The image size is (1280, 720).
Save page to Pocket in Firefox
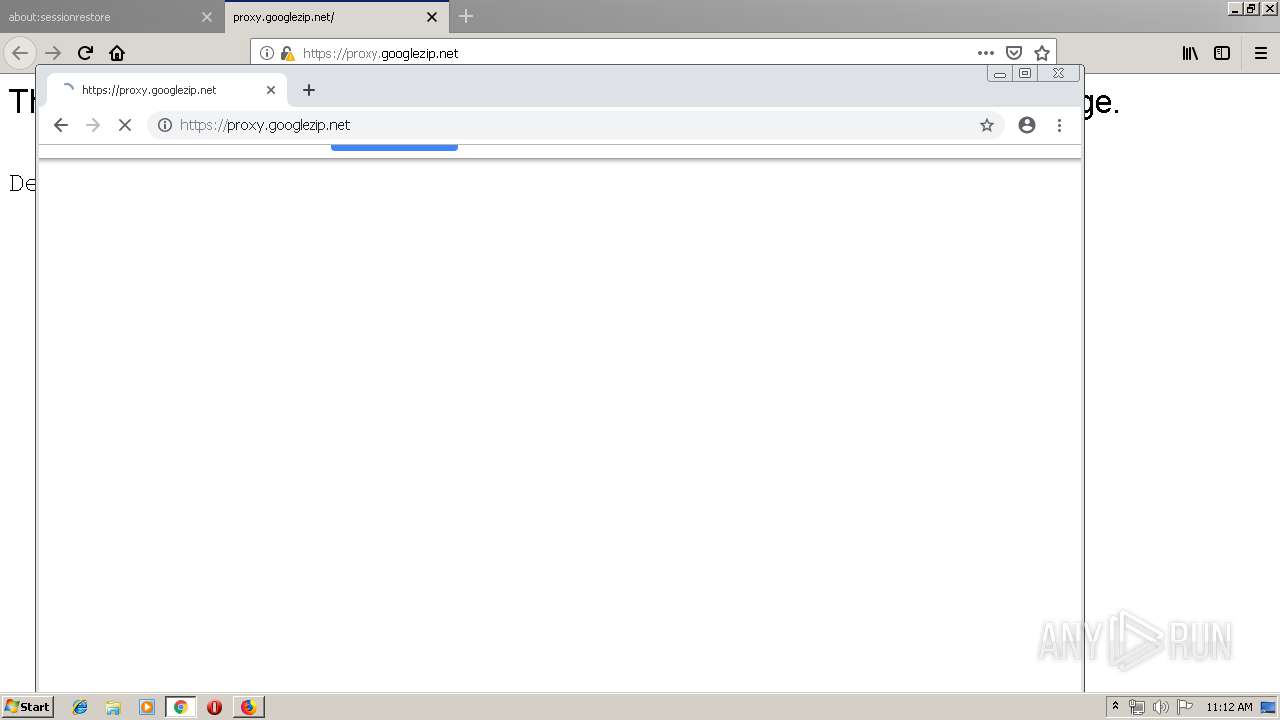(x=1014, y=53)
